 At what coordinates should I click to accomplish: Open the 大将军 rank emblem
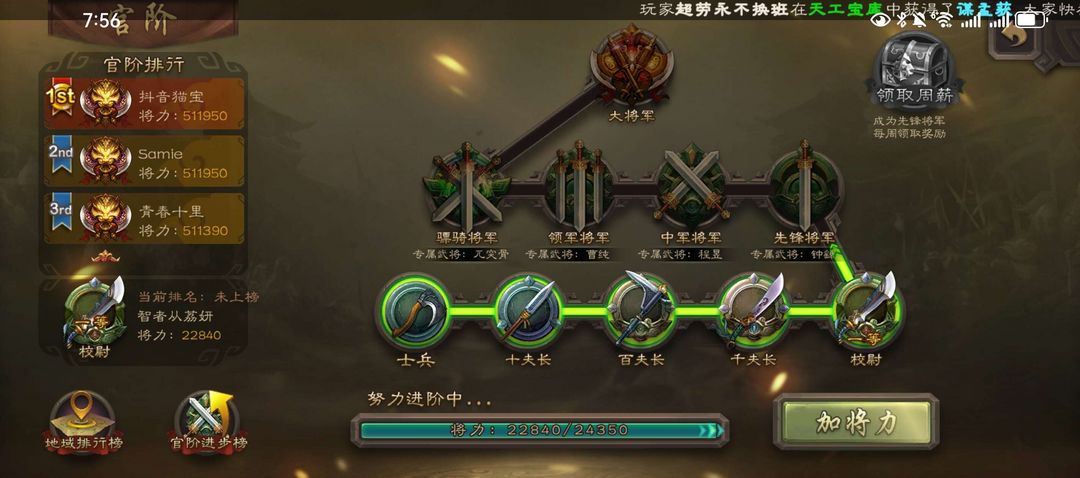[x=631, y=65]
